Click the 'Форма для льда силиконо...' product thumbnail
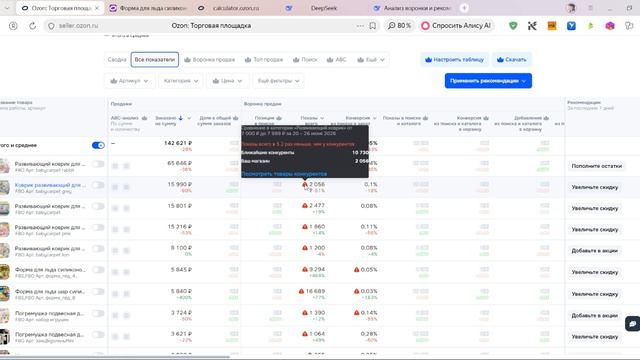 pos(4,272)
